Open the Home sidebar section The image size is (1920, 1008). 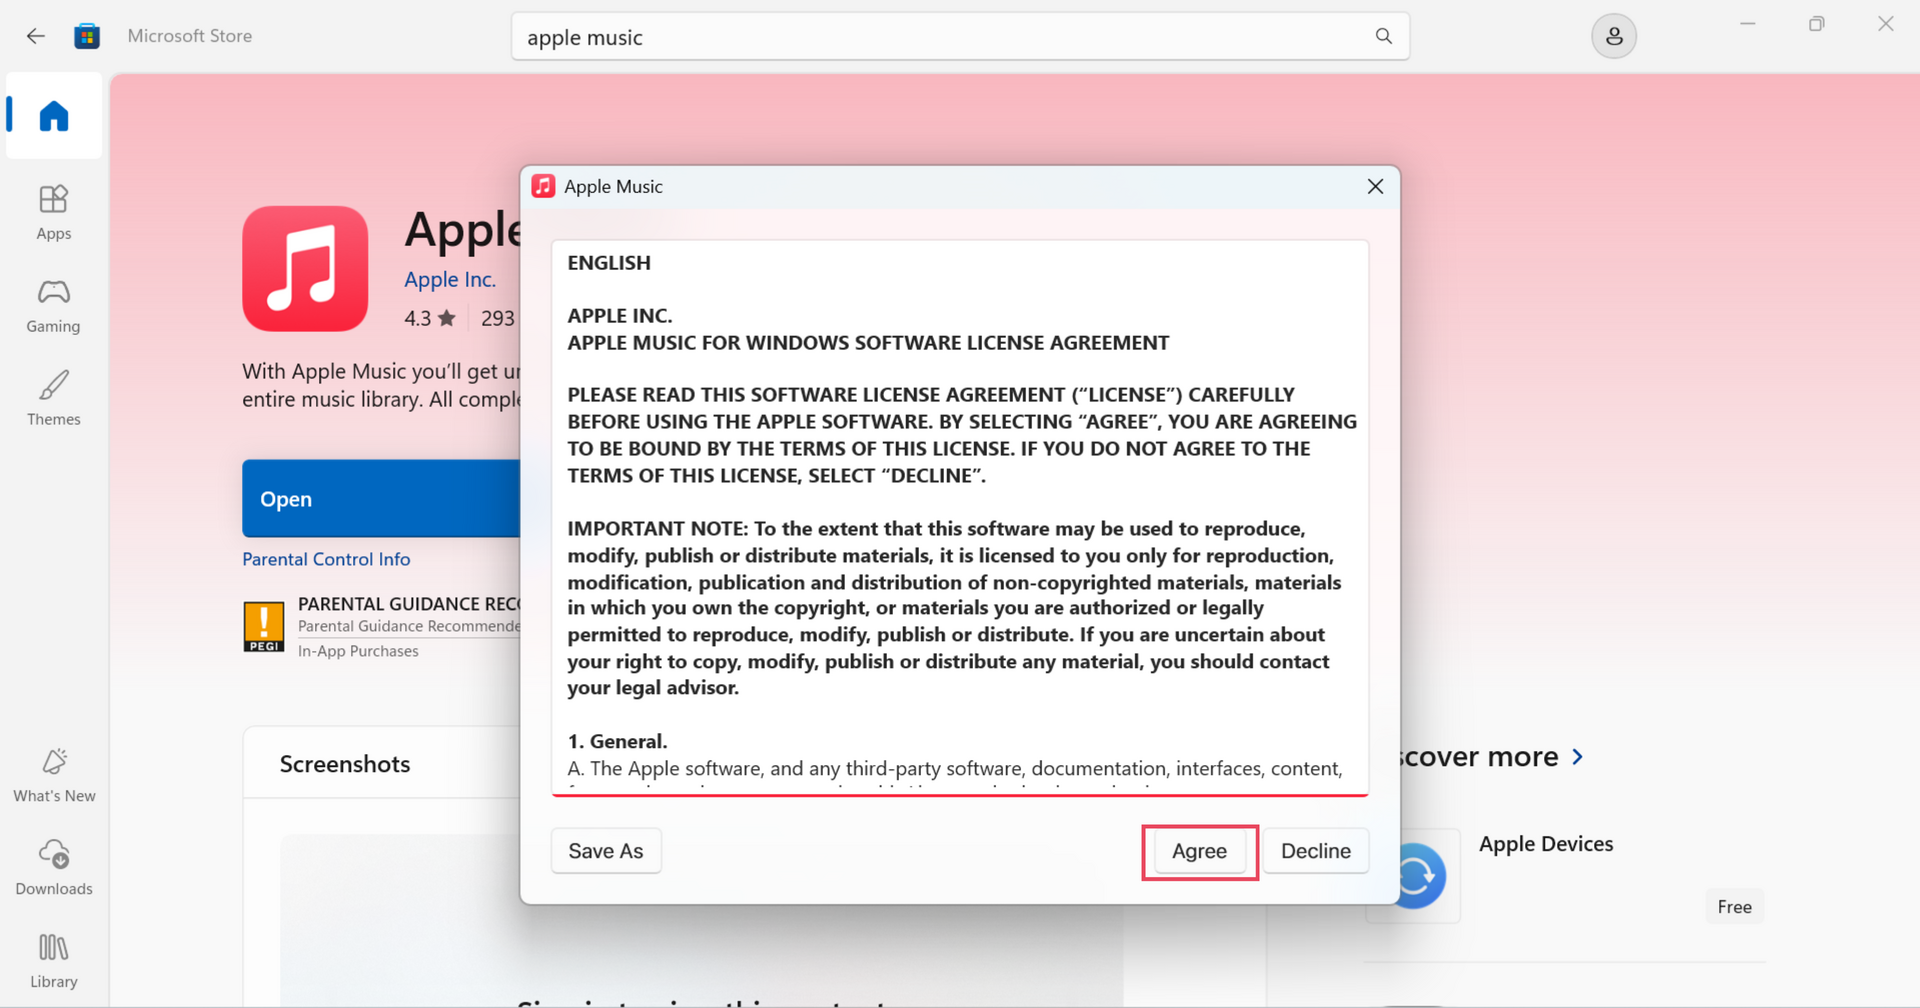point(54,116)
